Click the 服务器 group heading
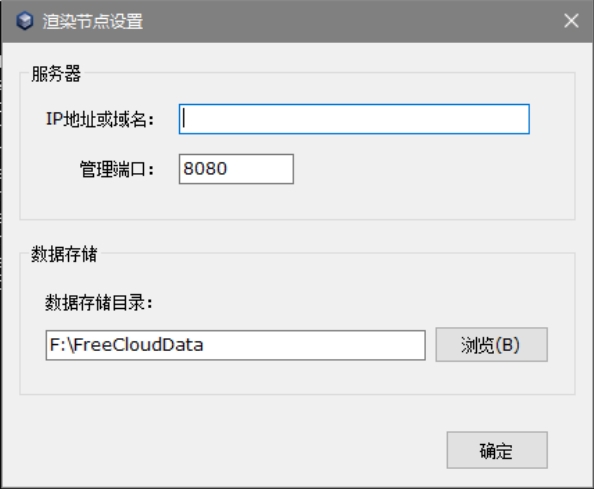Screen dimensions: 594x489 [56, 73]
